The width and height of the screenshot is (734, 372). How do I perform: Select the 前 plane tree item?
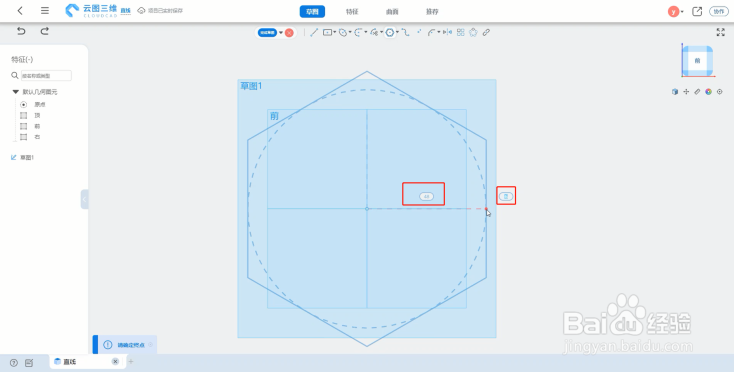(37, 126)
